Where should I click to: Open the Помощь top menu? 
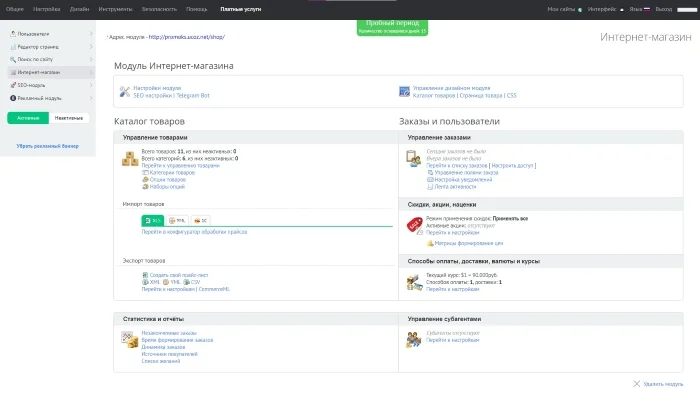point(196,9)
